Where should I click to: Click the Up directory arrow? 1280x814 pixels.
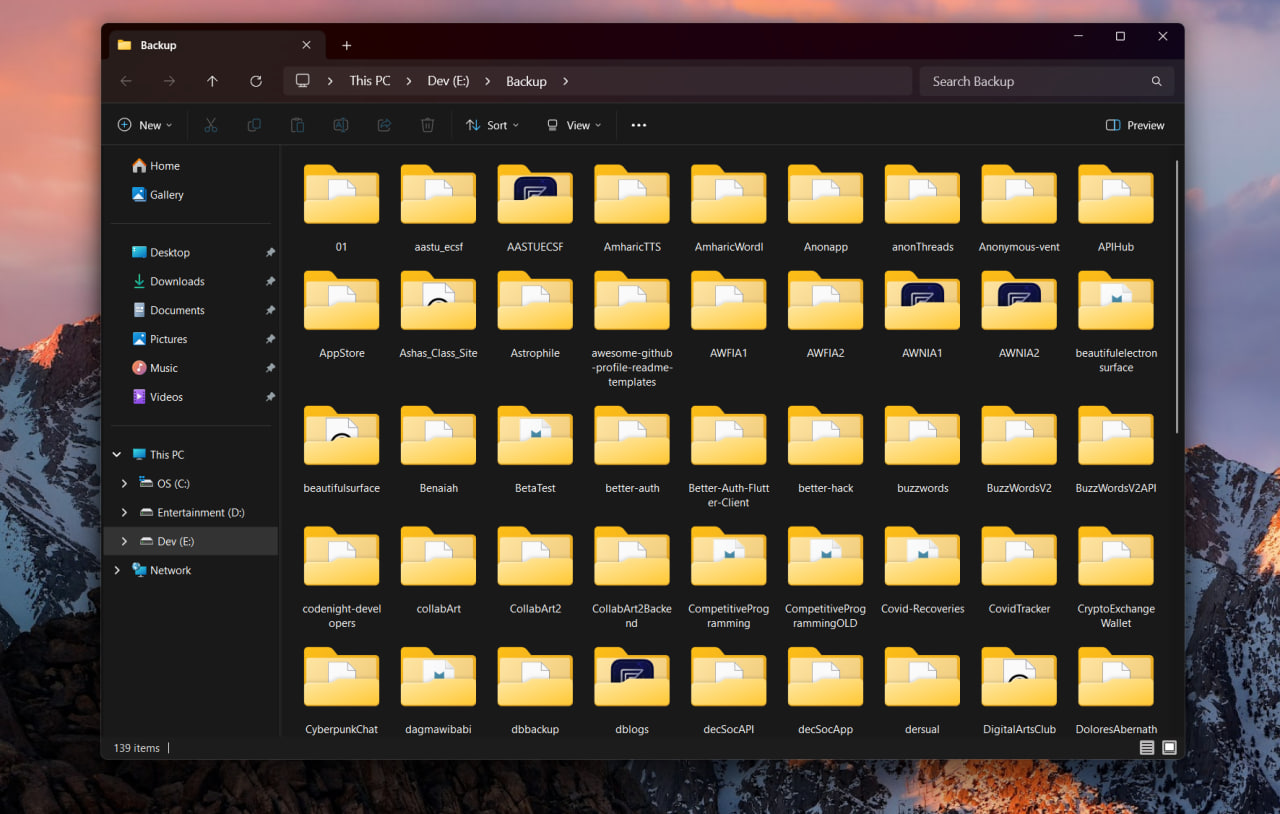pos(212,81)
